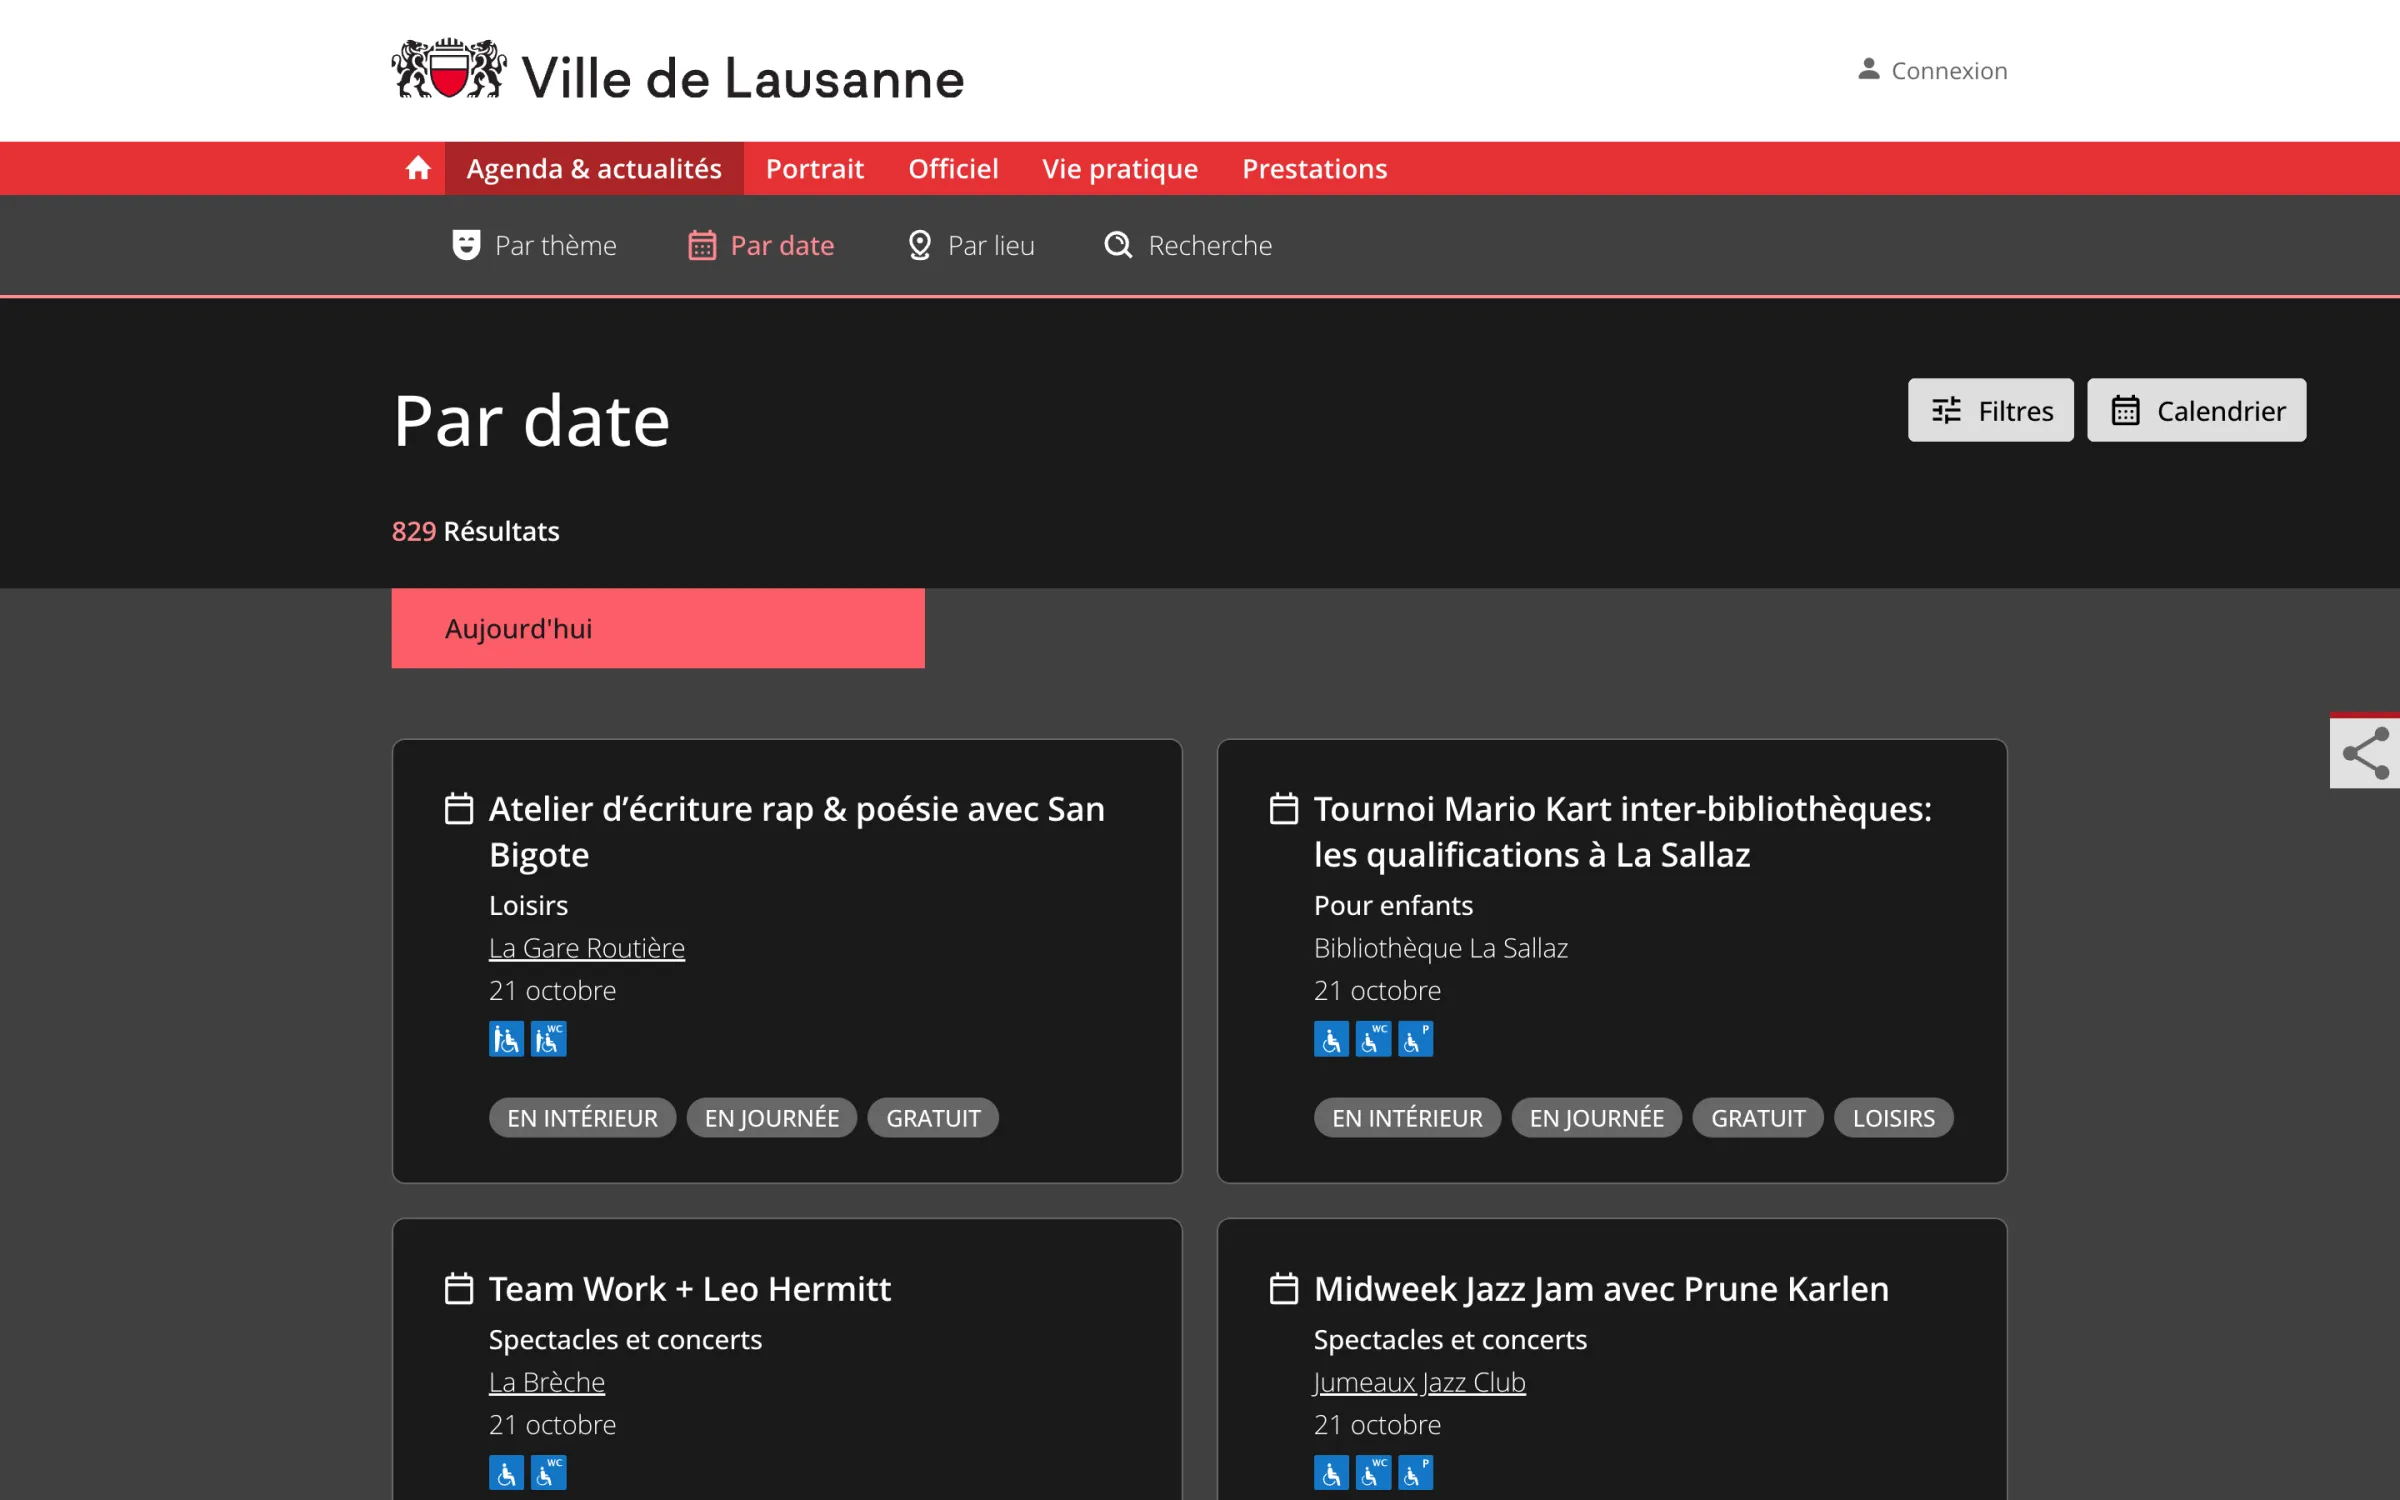Click the share icon on right edge
This screenshot has width=2400, height=1500.
2366,753
